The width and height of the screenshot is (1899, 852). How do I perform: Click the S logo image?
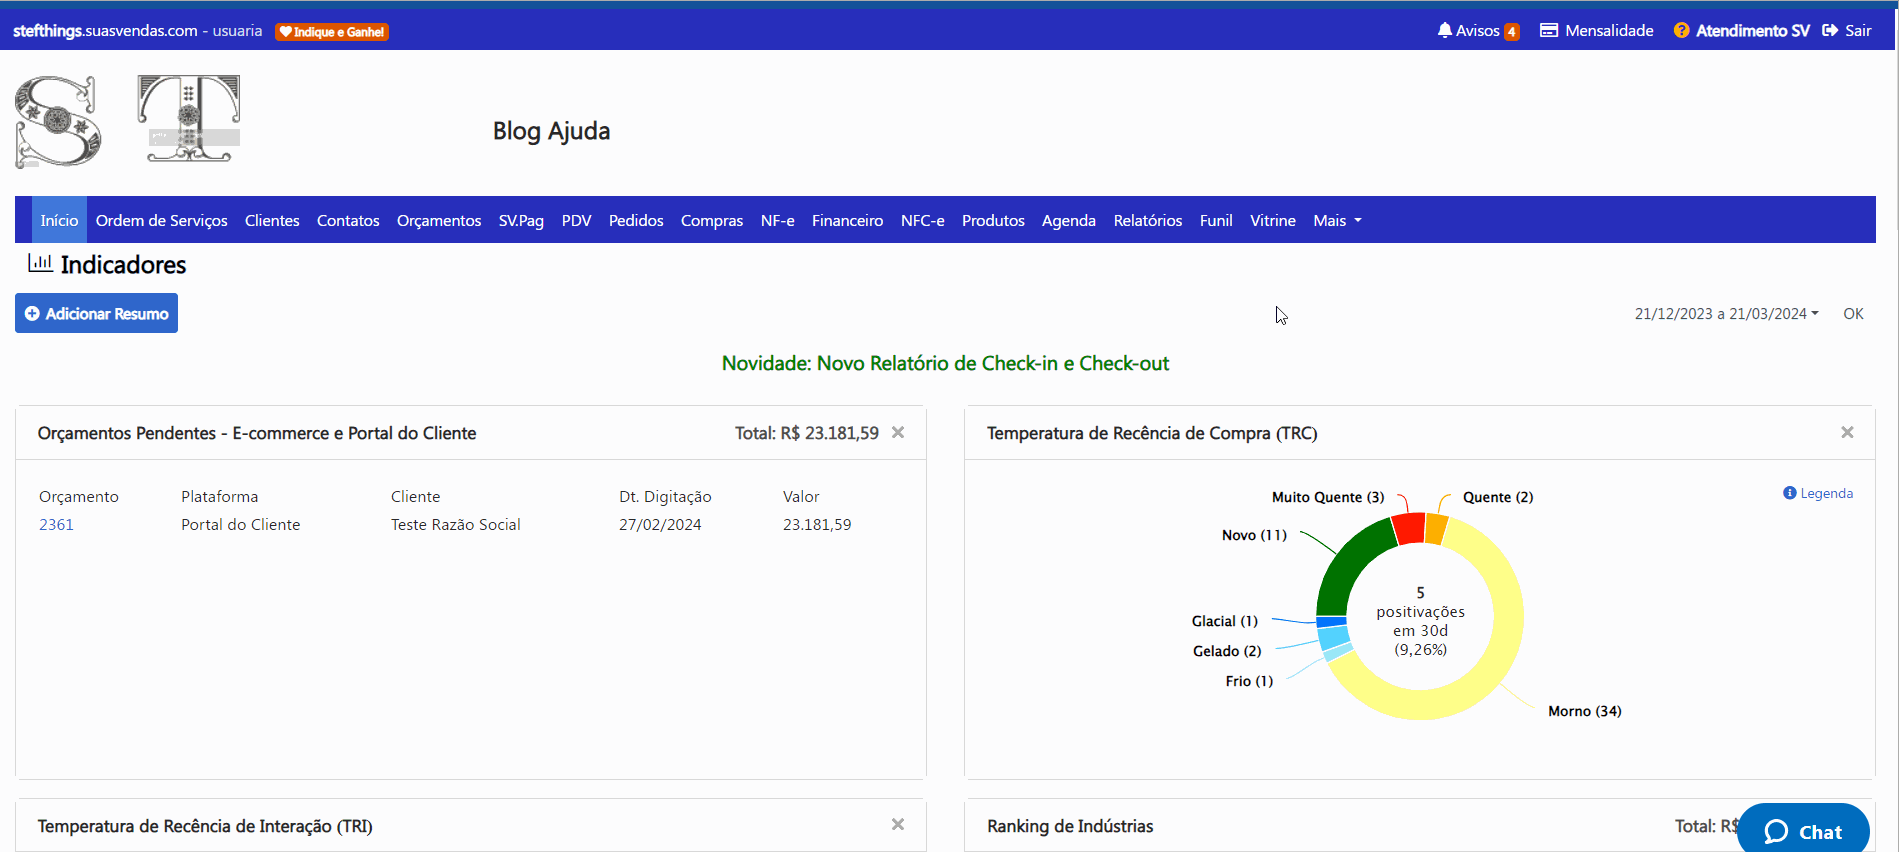pyautogui.click(x=58, y=121)
